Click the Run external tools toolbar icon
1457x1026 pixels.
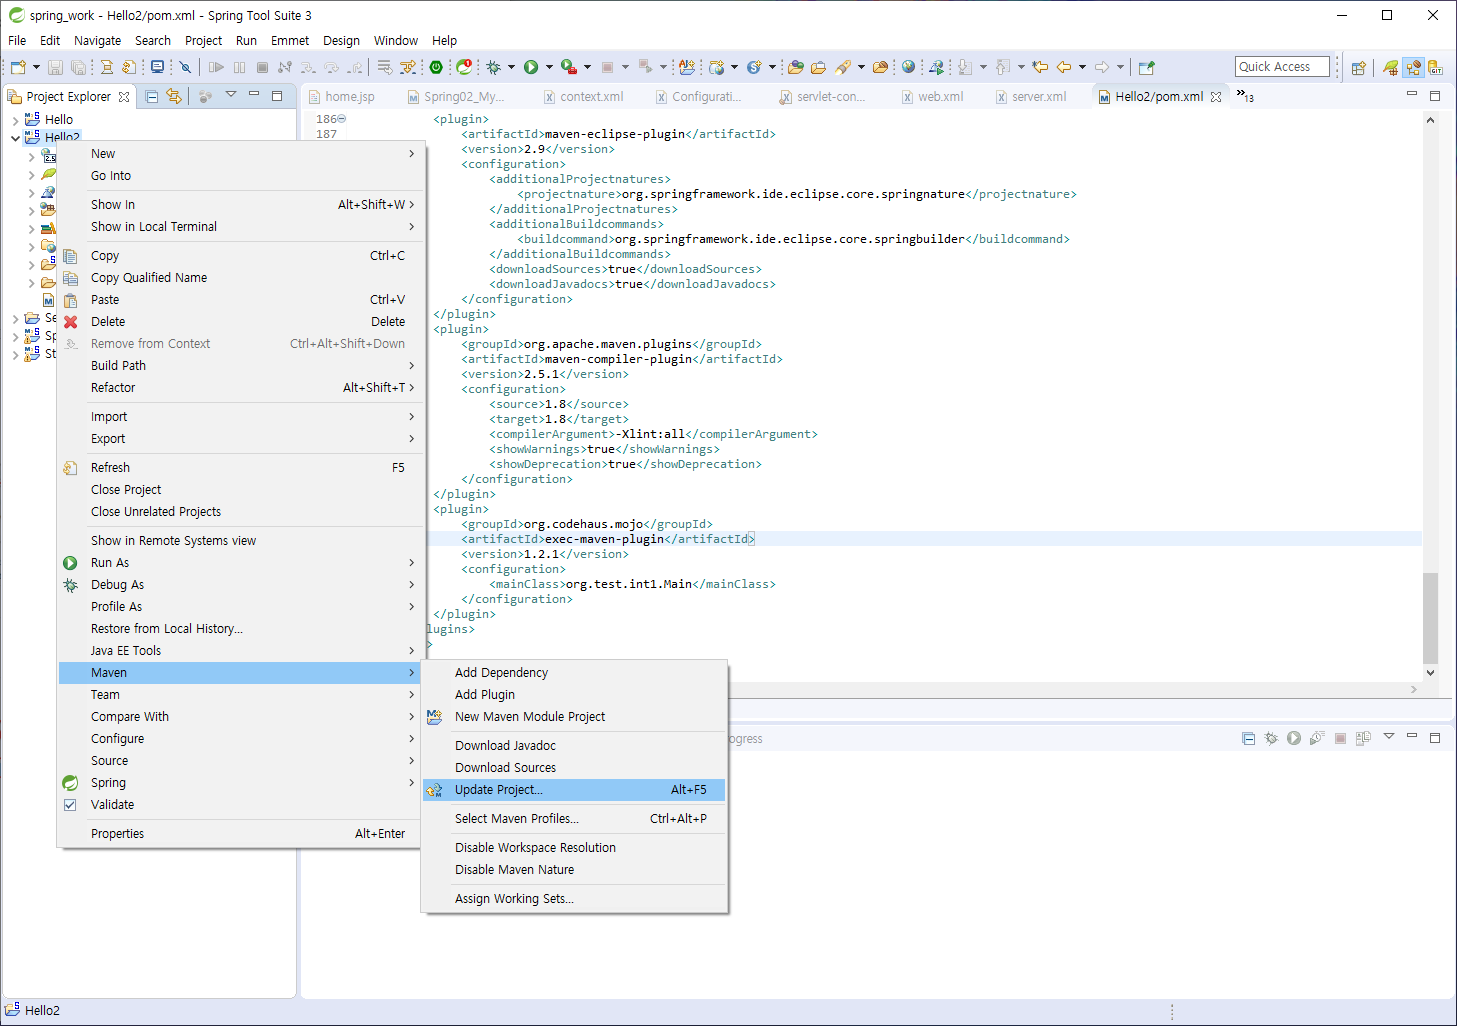pyautogui.click(x=568, y=67)
